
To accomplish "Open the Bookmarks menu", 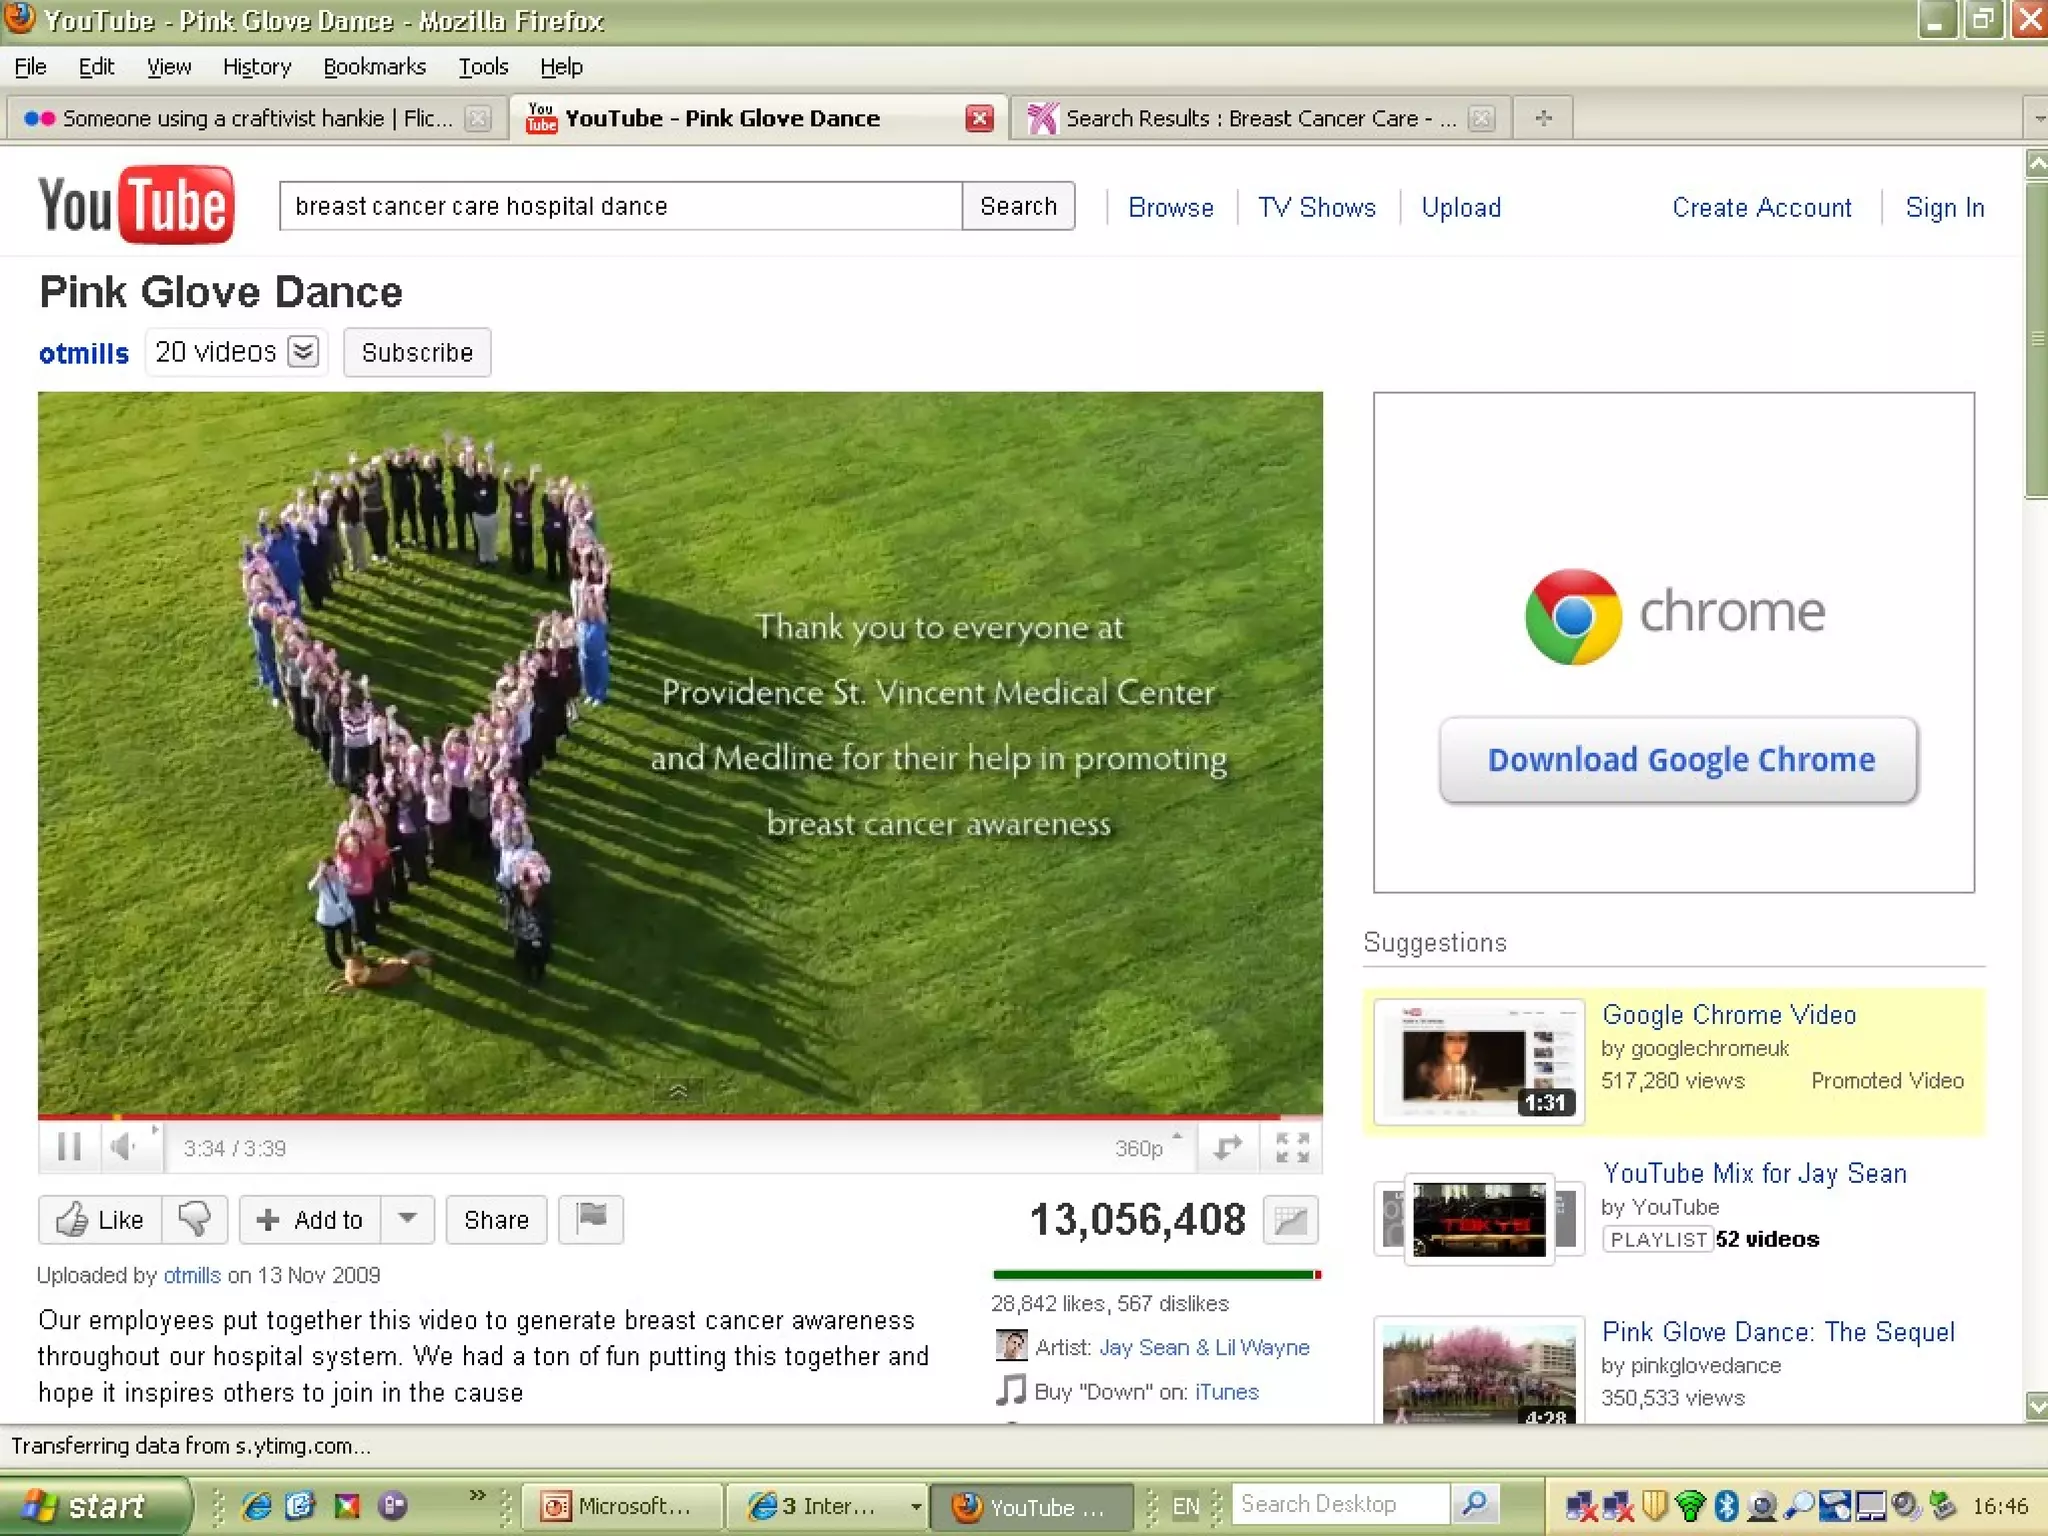I will tap(374, 67).
